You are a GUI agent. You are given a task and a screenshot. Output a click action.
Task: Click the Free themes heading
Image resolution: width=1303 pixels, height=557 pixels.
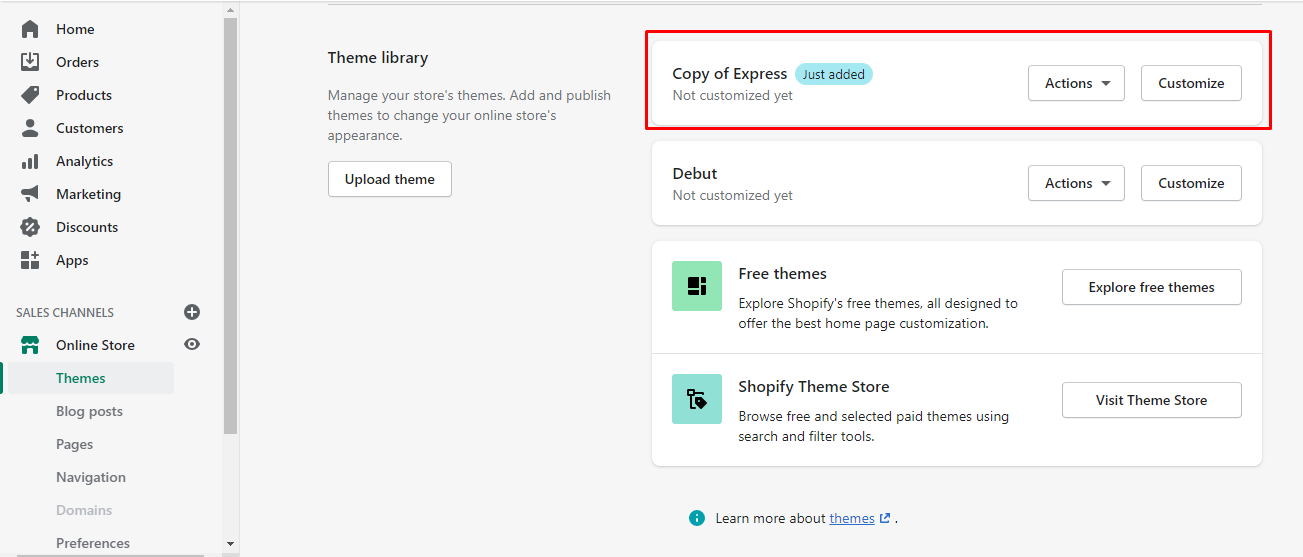[783, 274]
